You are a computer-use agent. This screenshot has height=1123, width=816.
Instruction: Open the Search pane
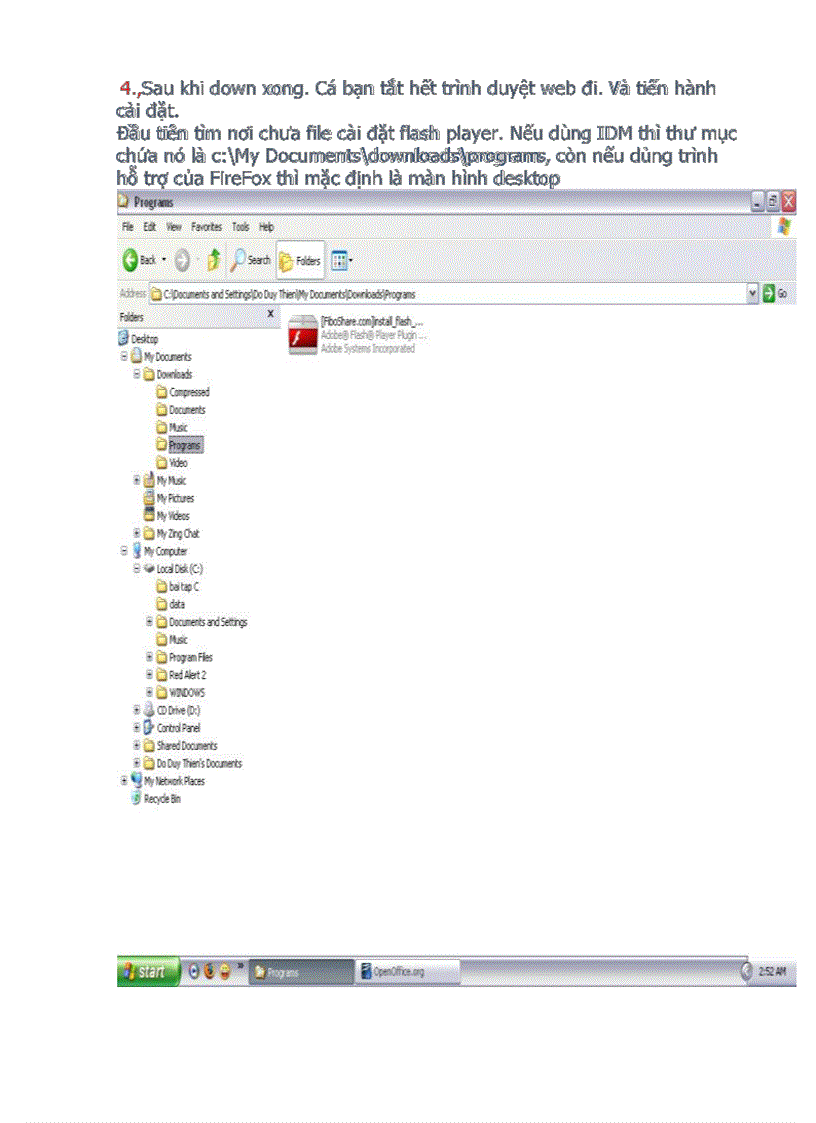click(251, 260)
